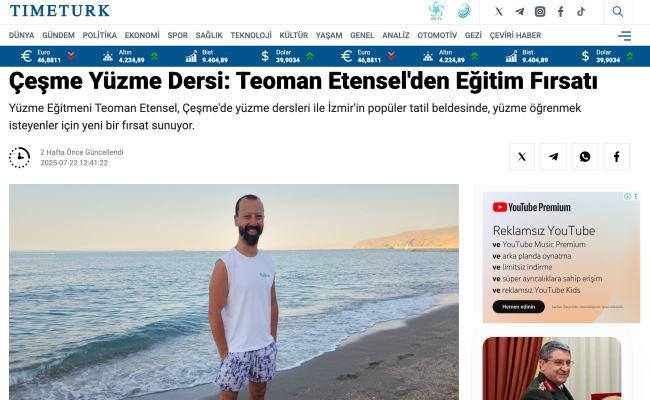Share article via WhatsApp button

(x=585, y=157)
